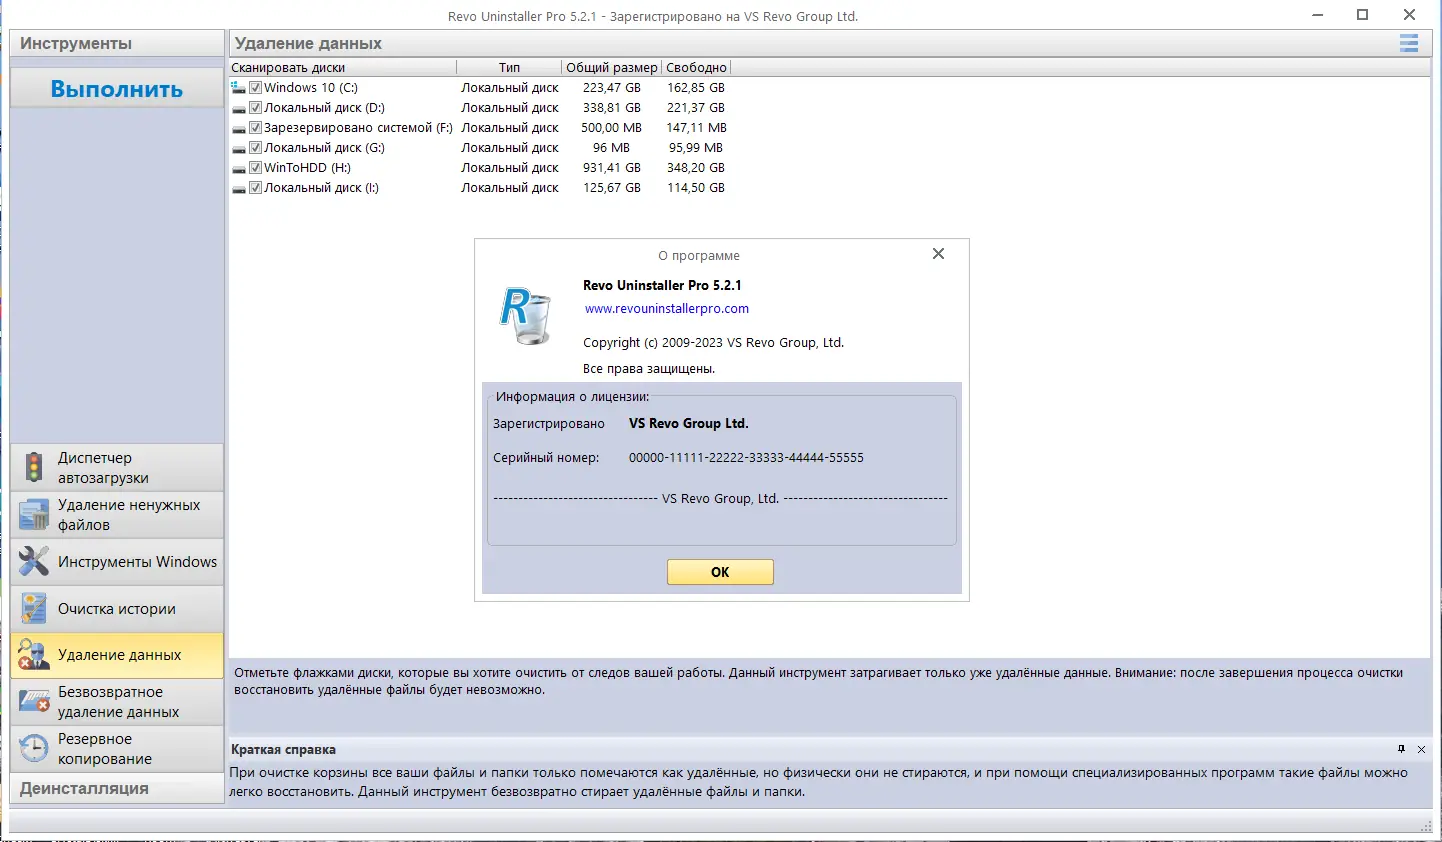Minimize the Revo Uninstaller window
Screen dimensions: 1442x842
[x=1318, y=15]
